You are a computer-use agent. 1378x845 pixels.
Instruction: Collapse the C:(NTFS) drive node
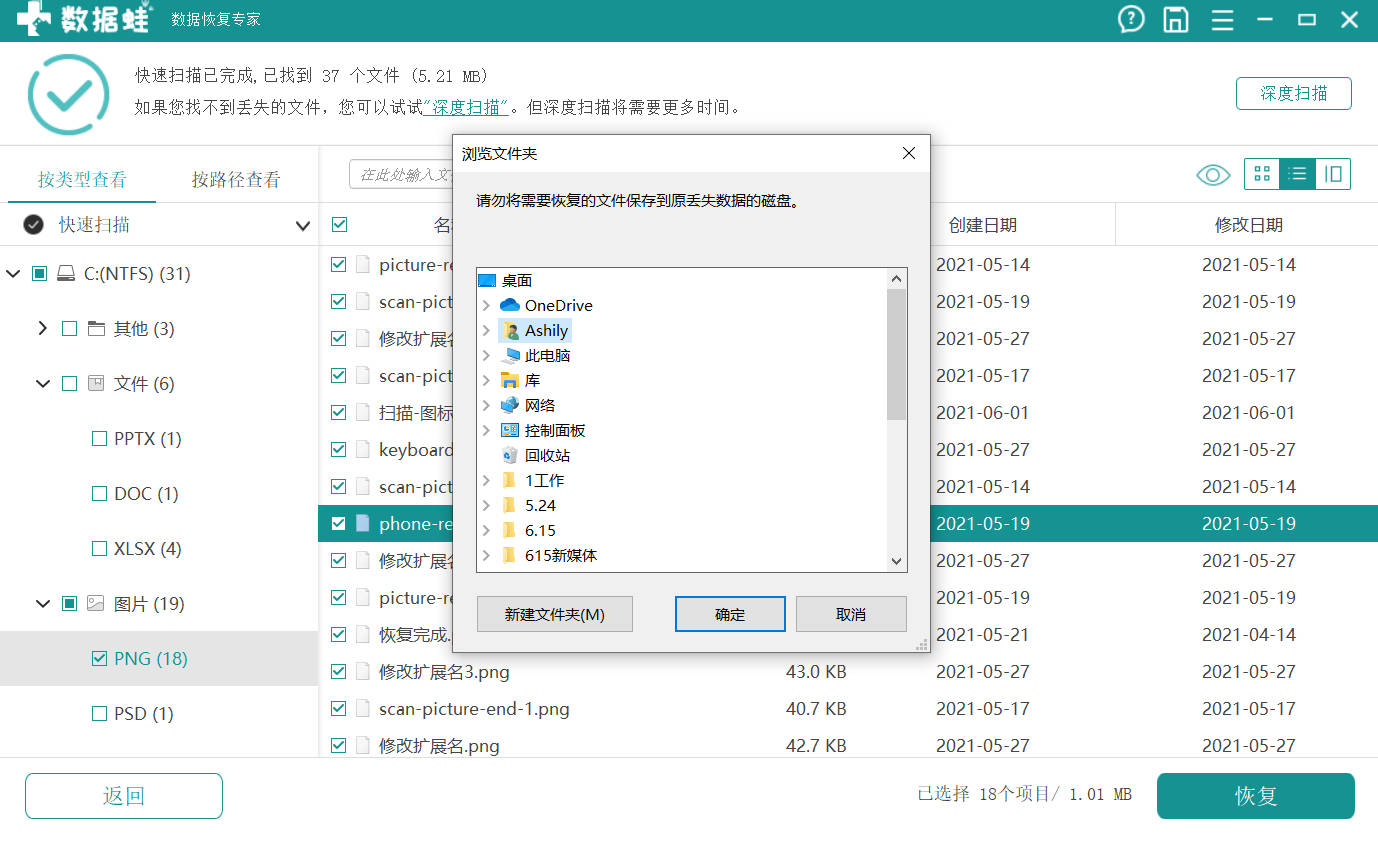(x=14, y=273)
